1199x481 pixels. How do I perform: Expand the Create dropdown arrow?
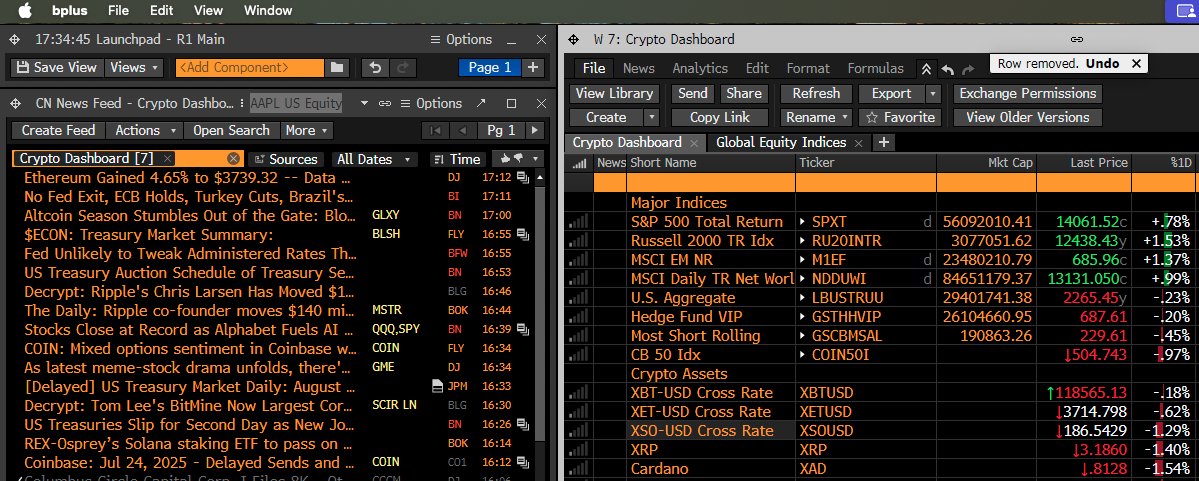click(x=651, y=118)
